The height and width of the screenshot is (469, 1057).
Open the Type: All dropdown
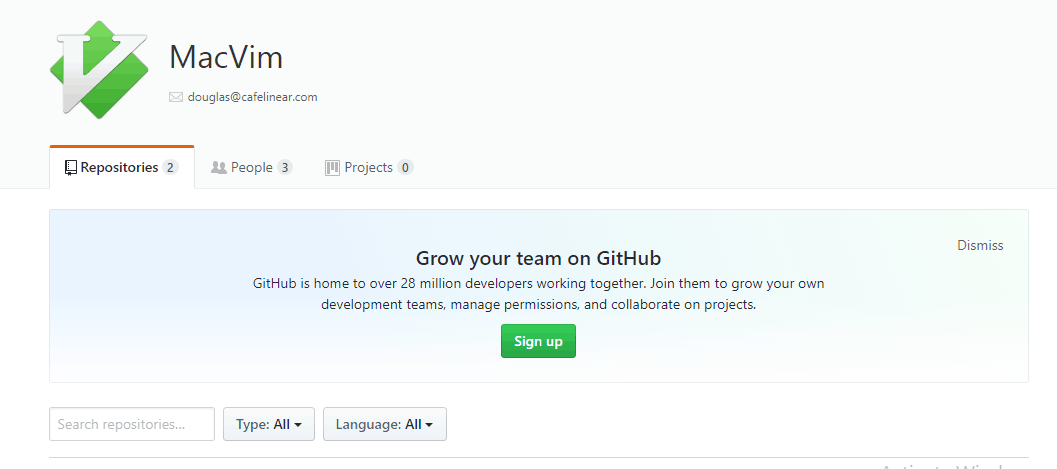(269, 425)
